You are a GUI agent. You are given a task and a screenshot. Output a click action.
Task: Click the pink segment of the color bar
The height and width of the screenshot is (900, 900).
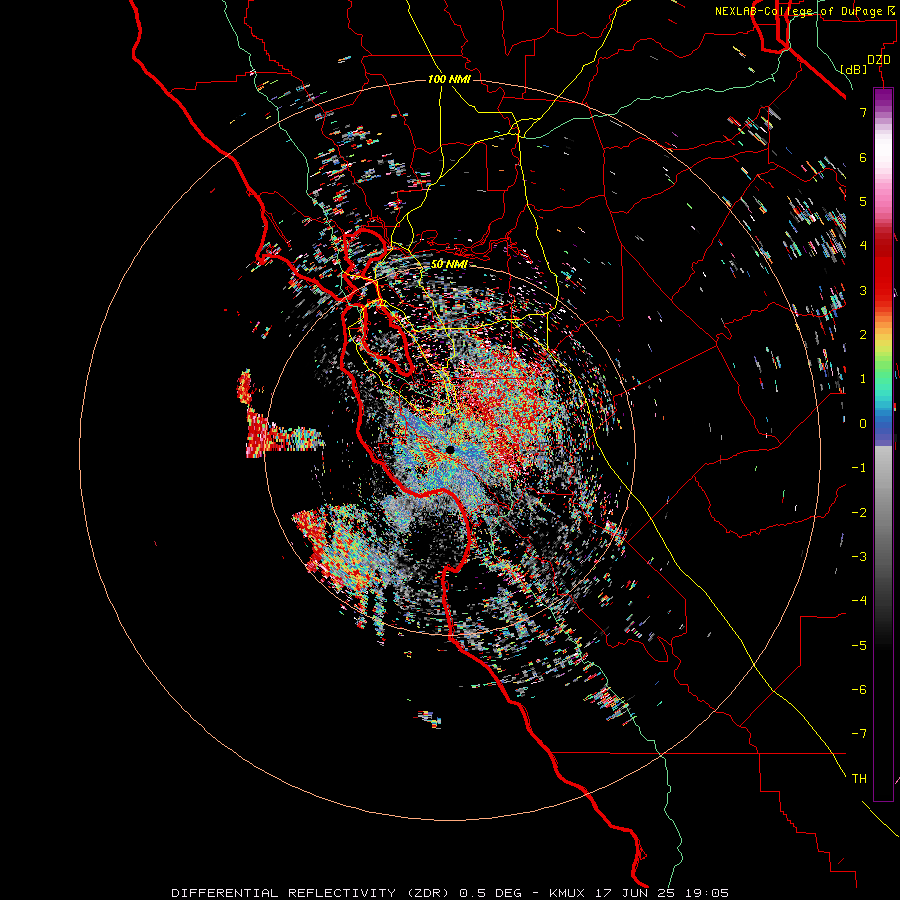click(883, 198)
